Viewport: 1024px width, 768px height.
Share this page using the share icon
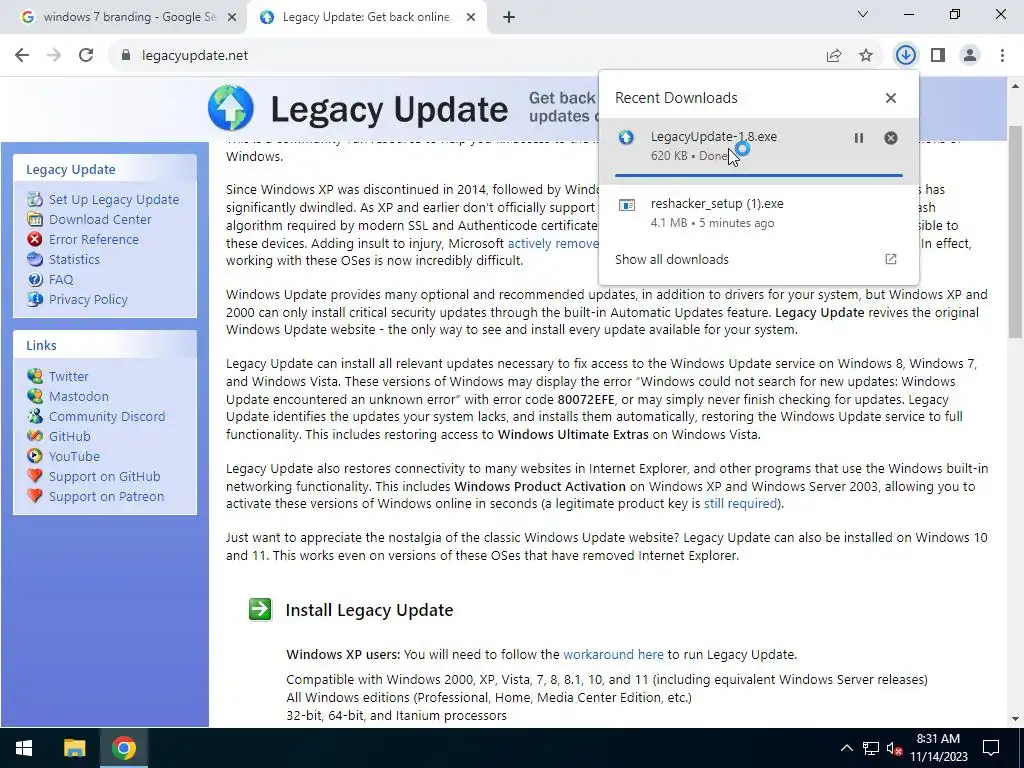point(833,56)
